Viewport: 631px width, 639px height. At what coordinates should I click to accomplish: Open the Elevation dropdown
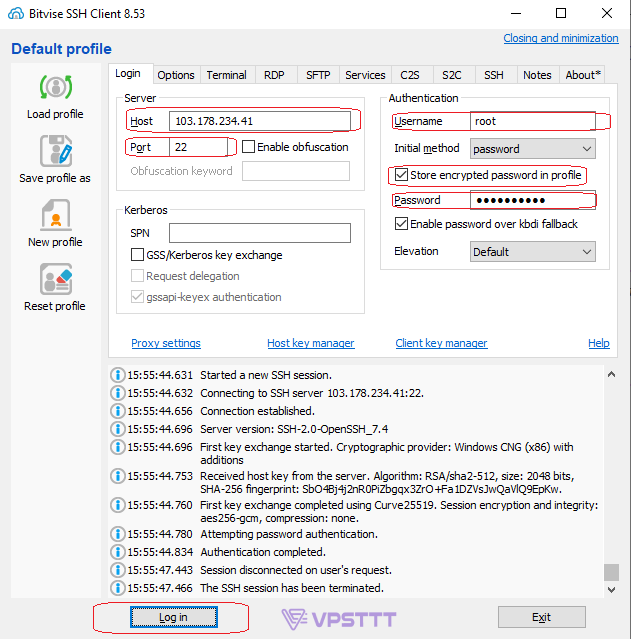[532, 252]
